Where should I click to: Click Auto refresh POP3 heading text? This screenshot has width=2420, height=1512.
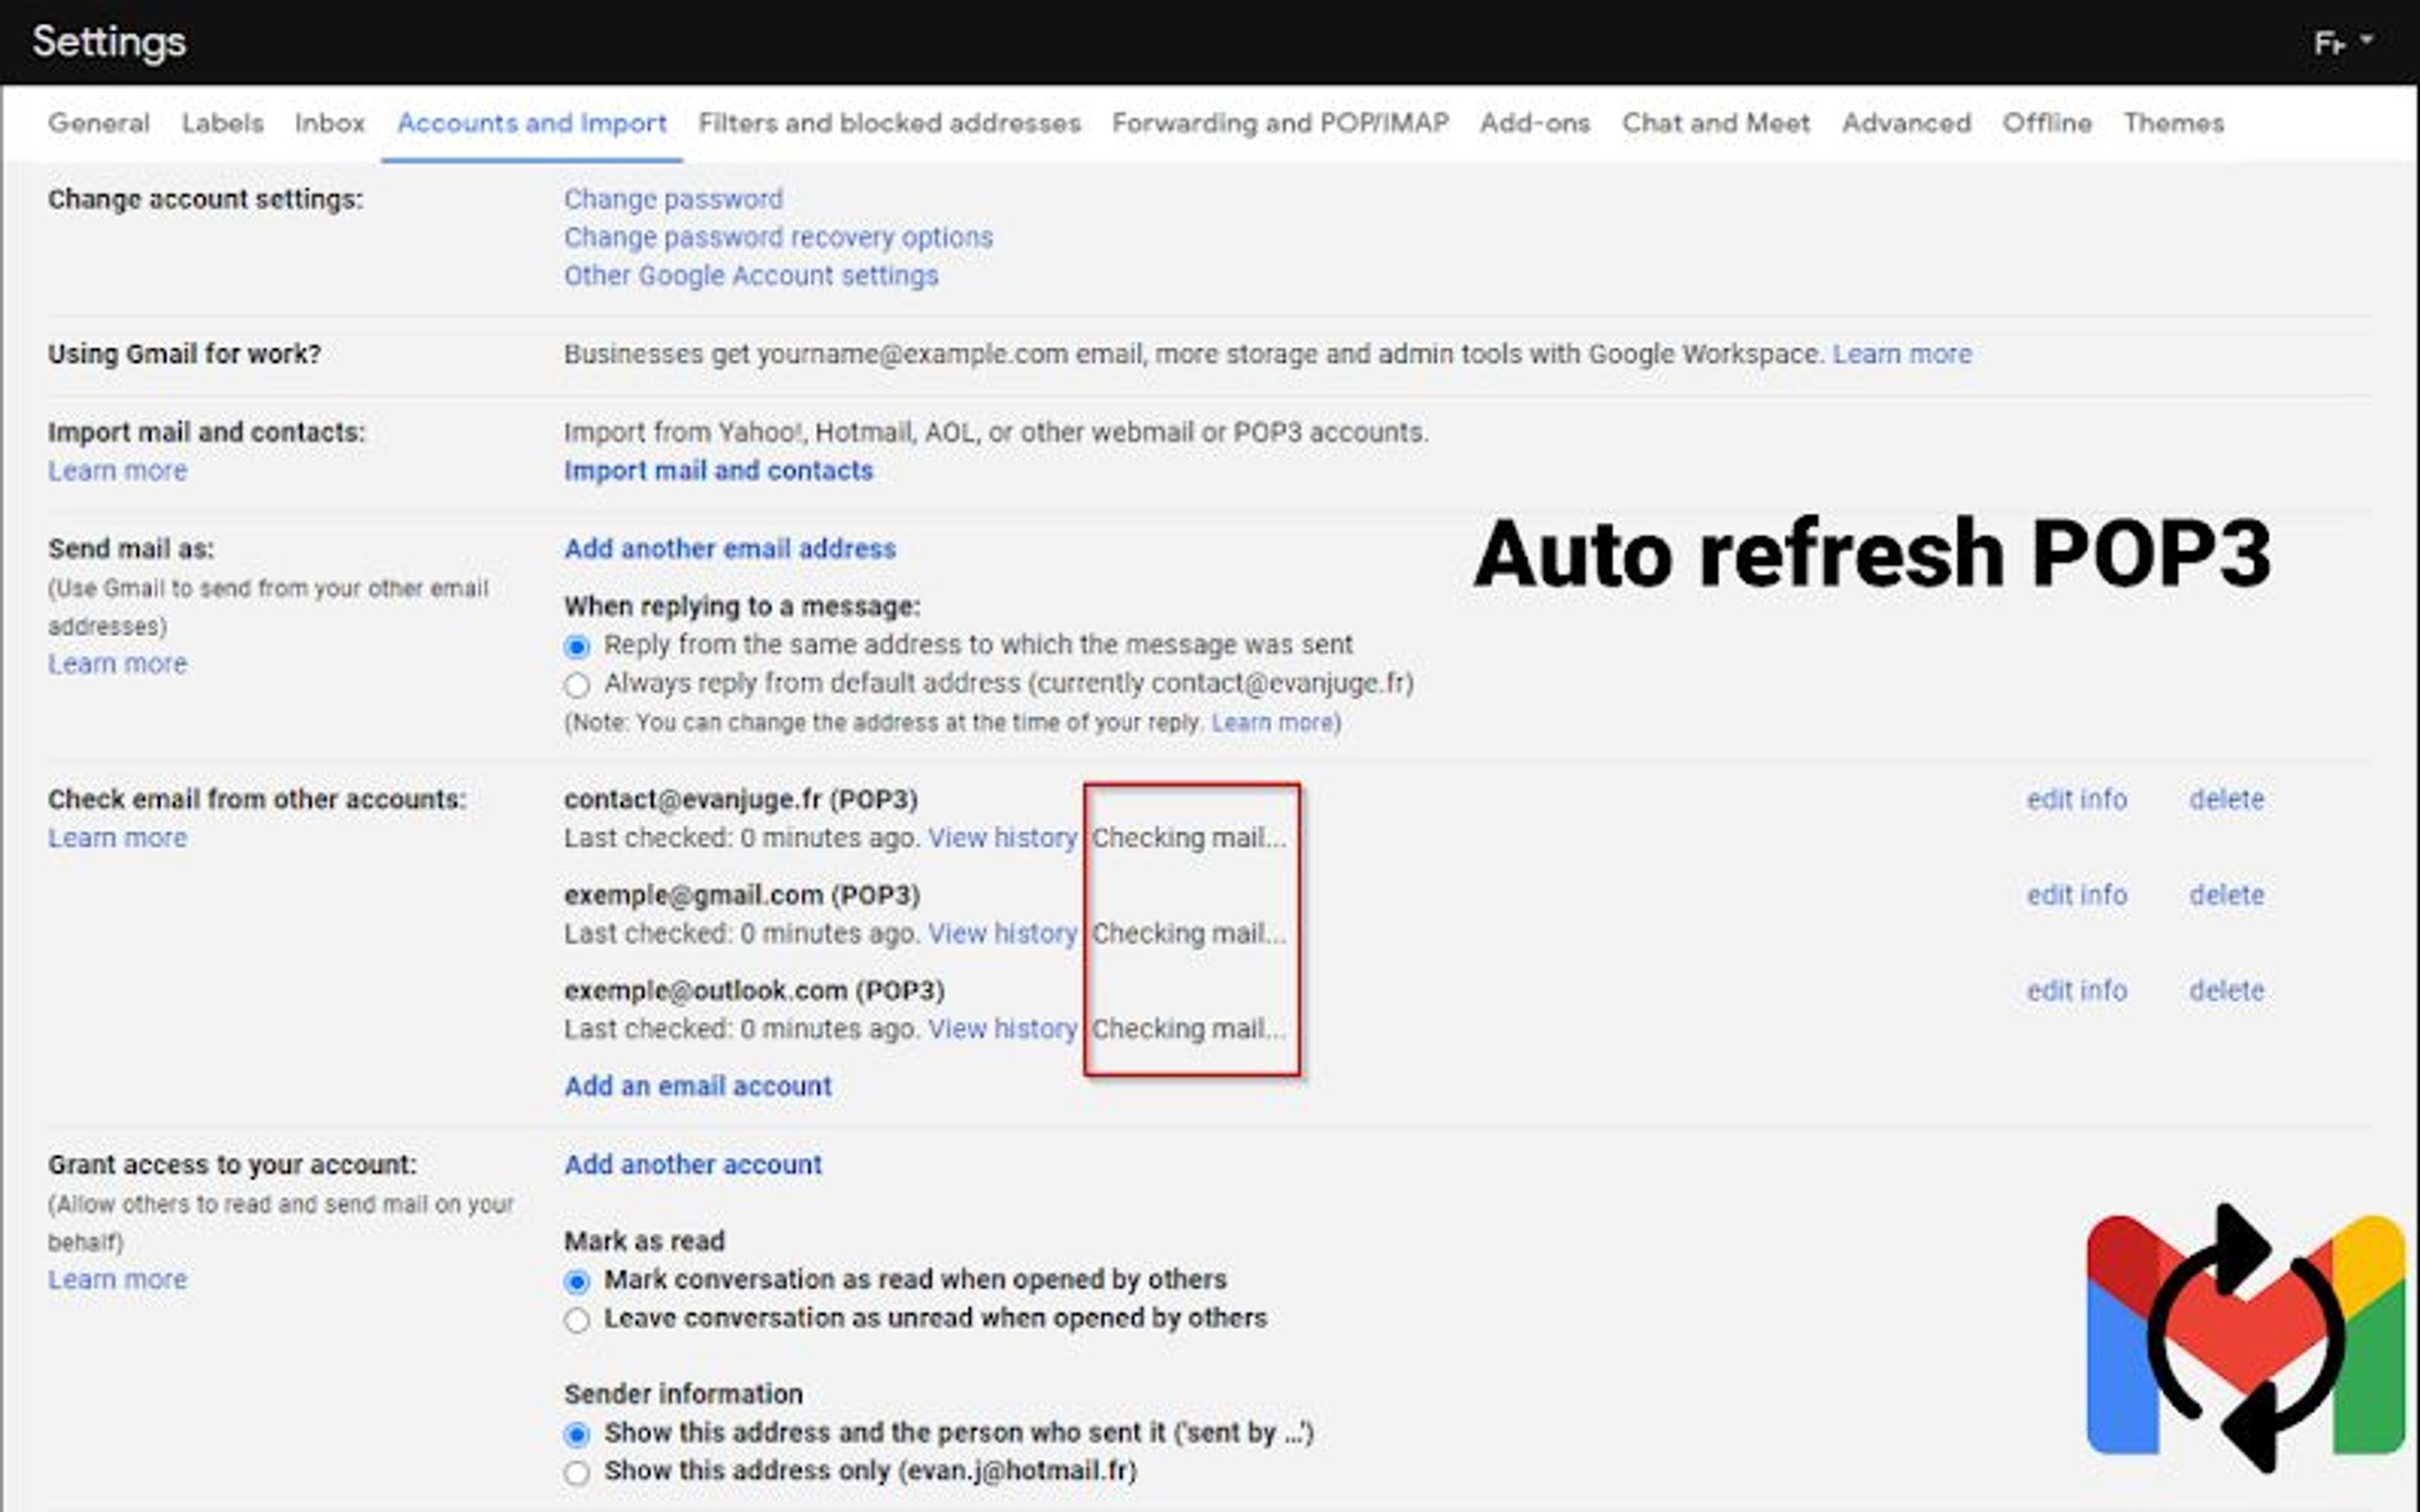point(1871,555)
